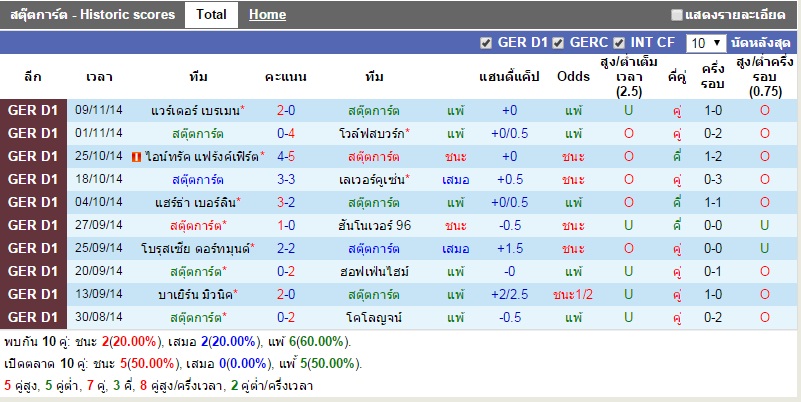The height and width of the screenshot is (402, 801).
Task: Open the Home tab
Action: click(x=267, y=15)
